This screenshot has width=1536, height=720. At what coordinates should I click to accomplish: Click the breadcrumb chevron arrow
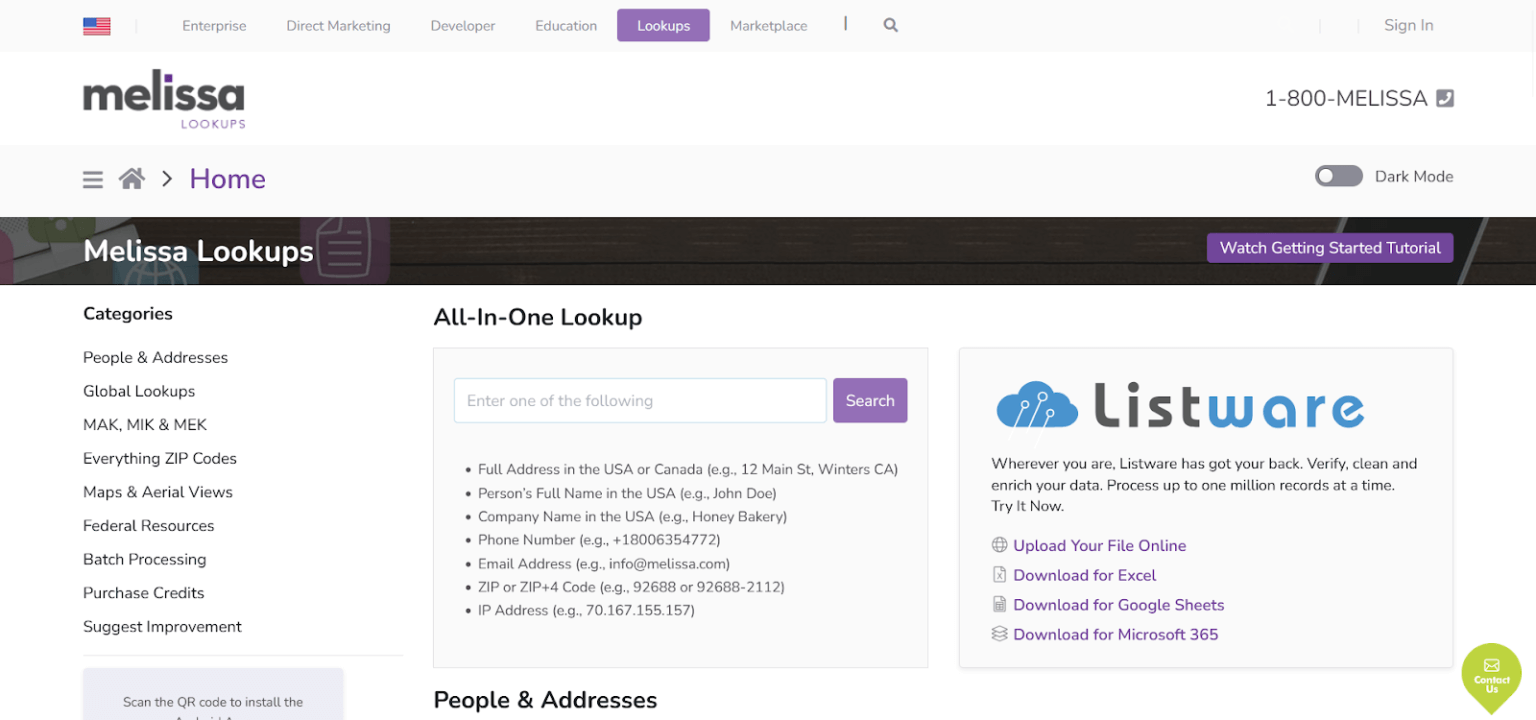coord(167,179)
